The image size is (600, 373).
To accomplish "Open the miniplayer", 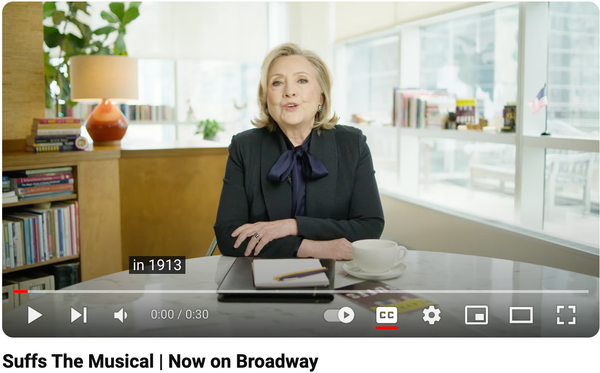I will tap(476, 315).
